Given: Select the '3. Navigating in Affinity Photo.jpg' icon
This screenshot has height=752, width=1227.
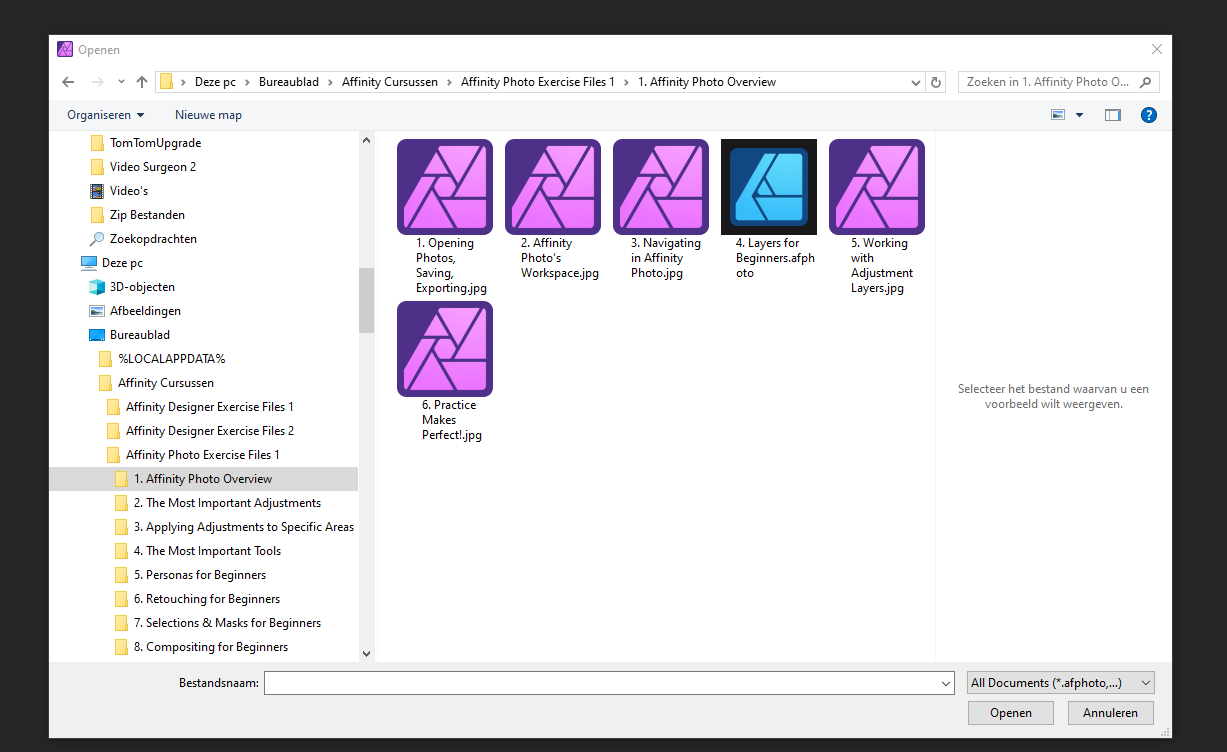Looking at the screenshot, I should [660, 187].
